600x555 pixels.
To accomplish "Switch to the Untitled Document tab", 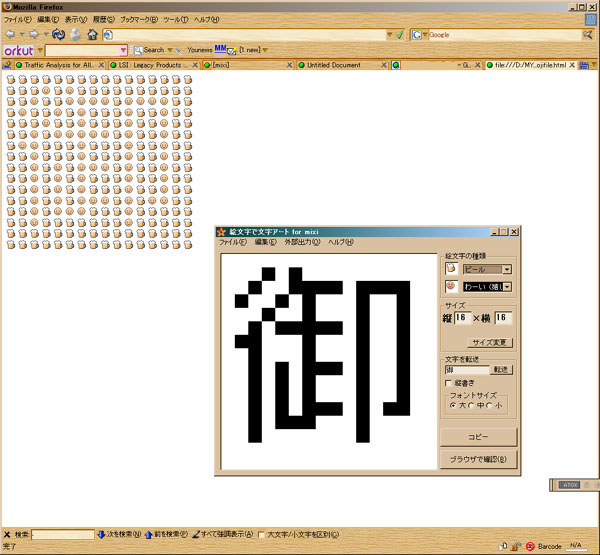I will (342, 65).
